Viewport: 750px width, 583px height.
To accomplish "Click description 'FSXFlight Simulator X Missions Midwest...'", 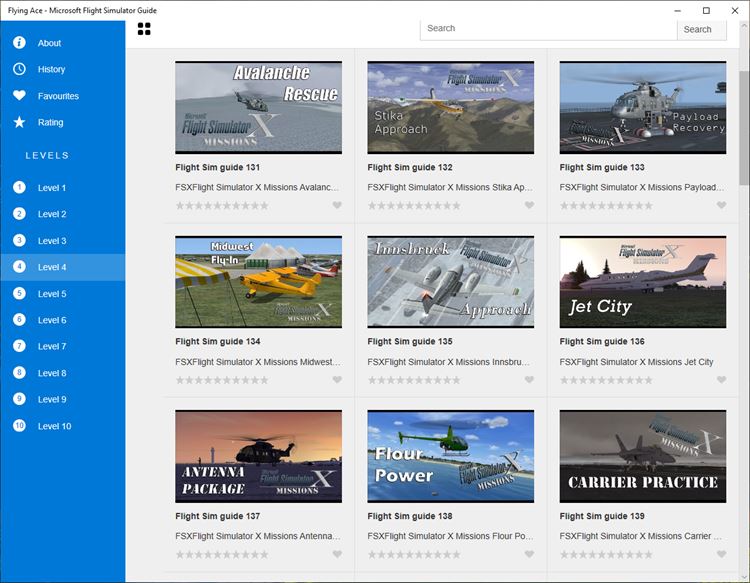I will [x=258, y=362].
